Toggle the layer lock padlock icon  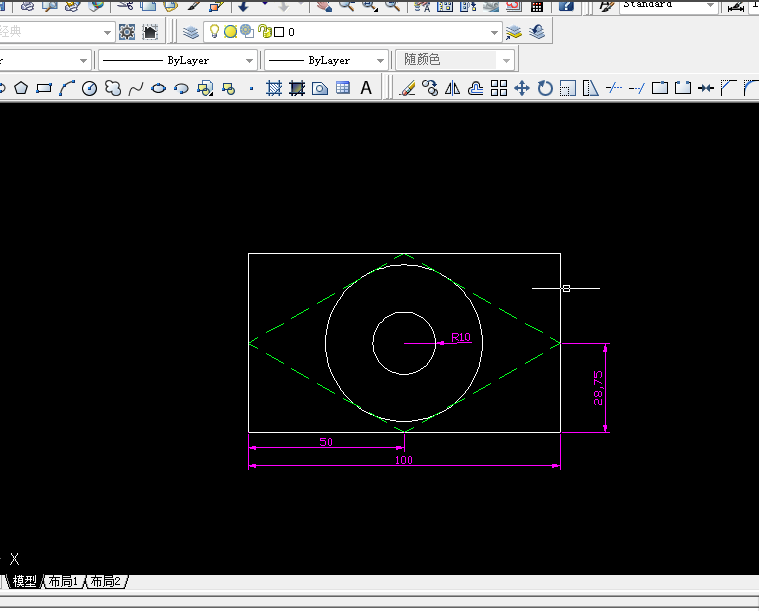[263, 32]
